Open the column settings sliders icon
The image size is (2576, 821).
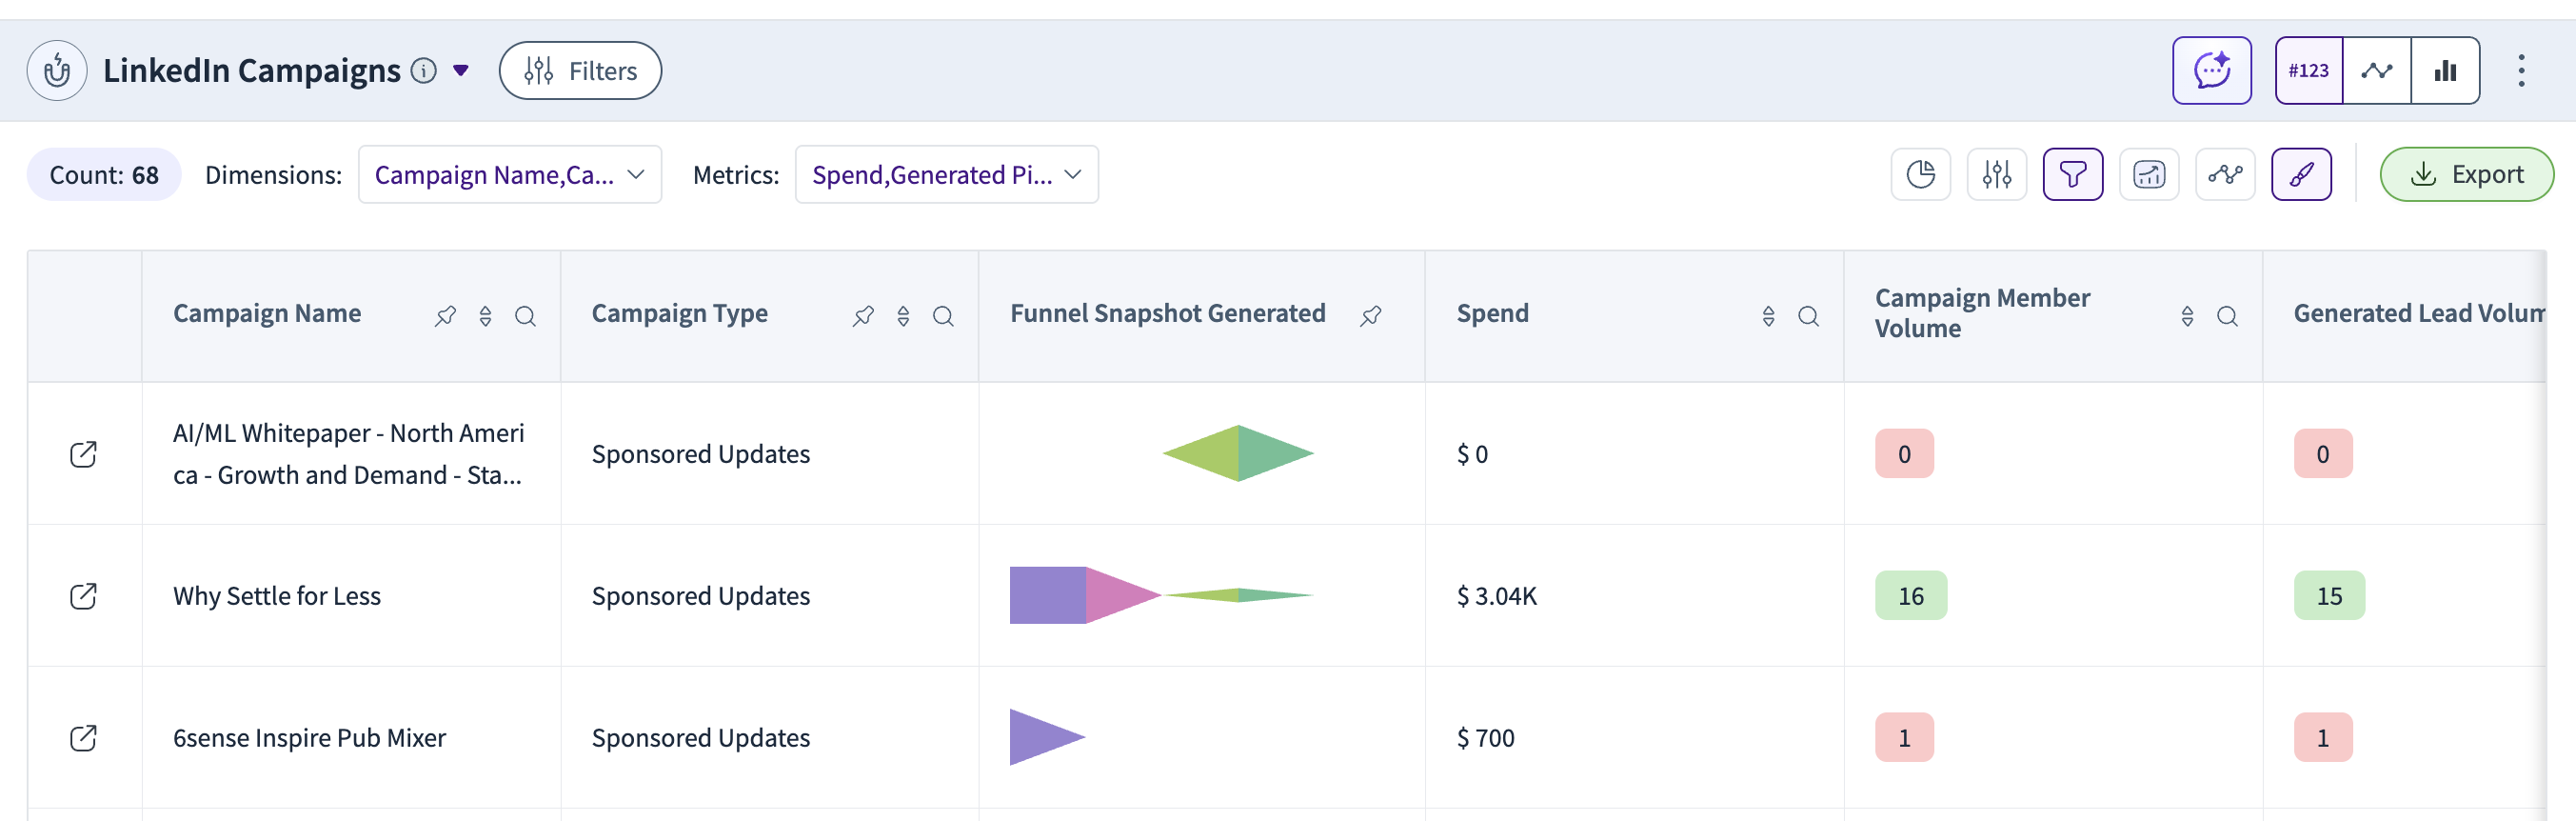tap(1996, 174)
